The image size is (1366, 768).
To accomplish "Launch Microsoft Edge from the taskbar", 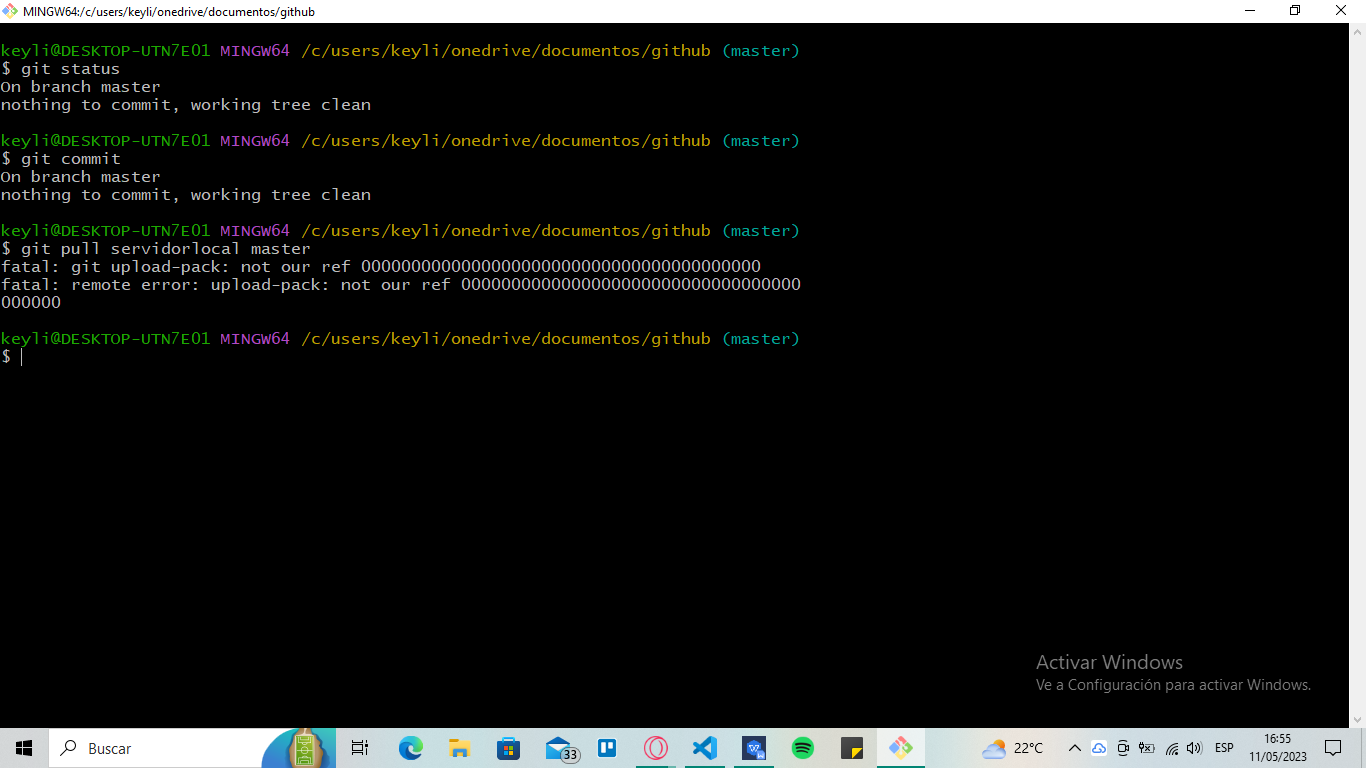I will (410, 748).
